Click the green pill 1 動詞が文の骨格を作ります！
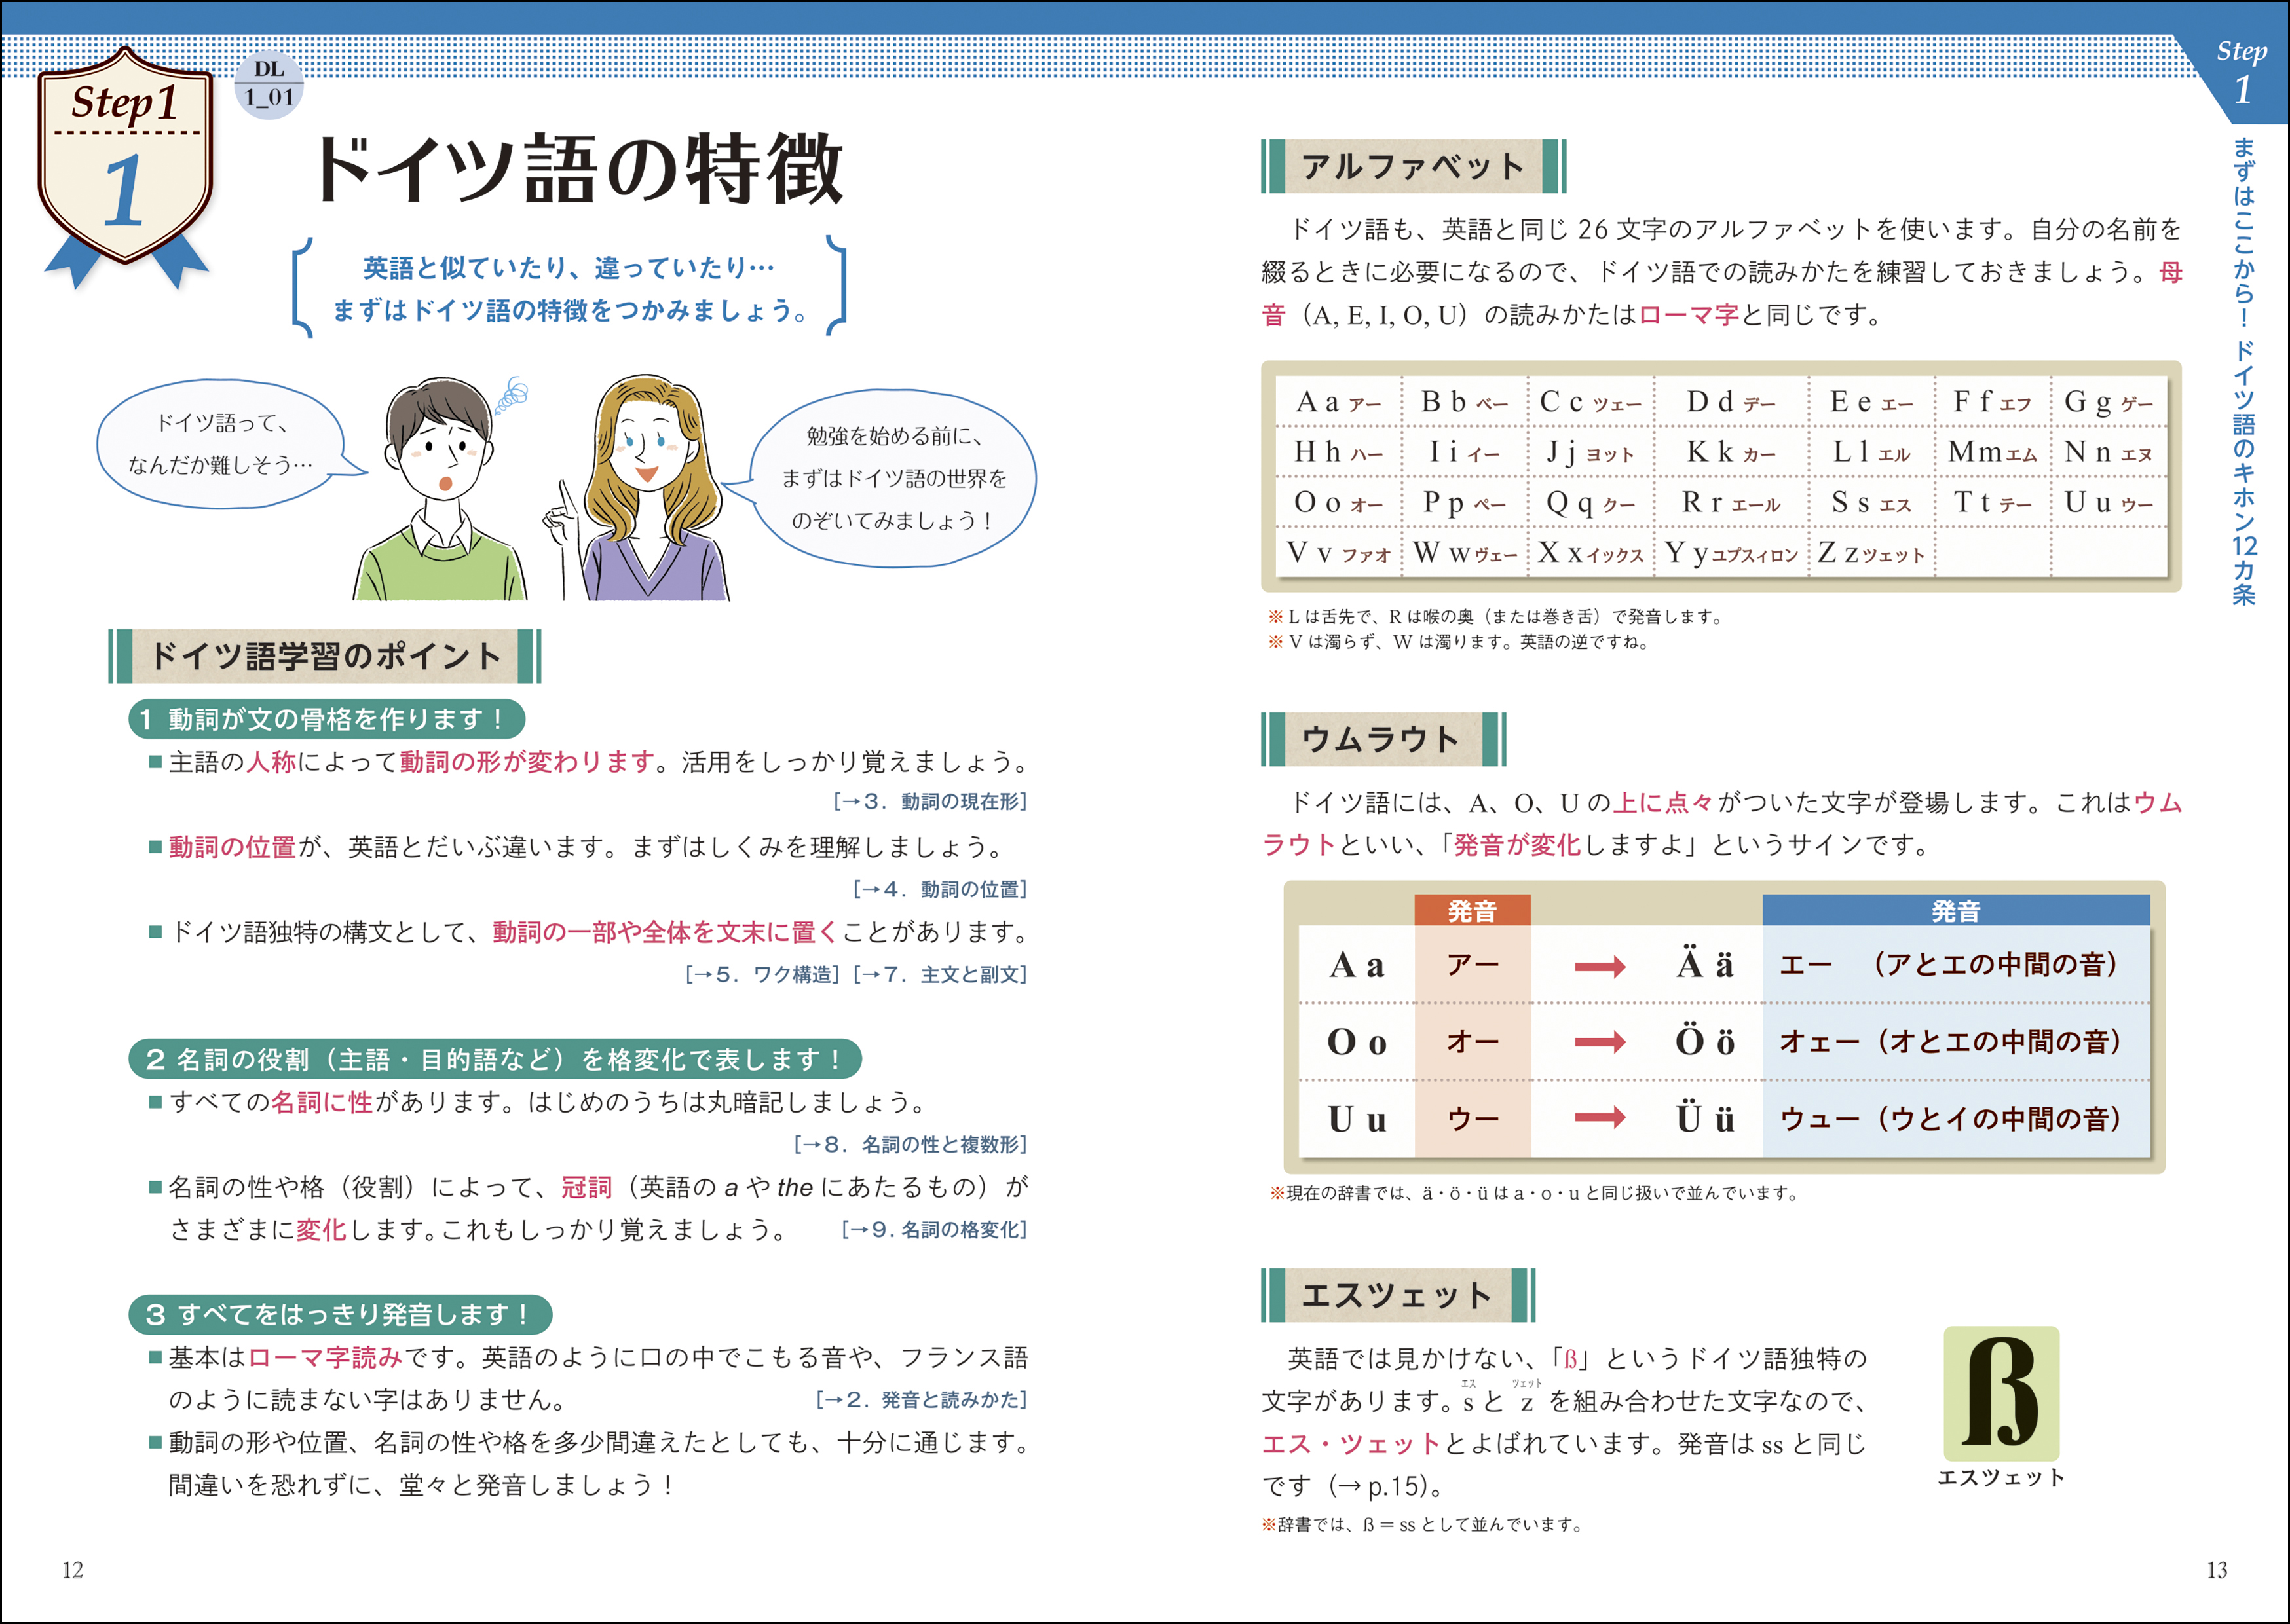 326,719
